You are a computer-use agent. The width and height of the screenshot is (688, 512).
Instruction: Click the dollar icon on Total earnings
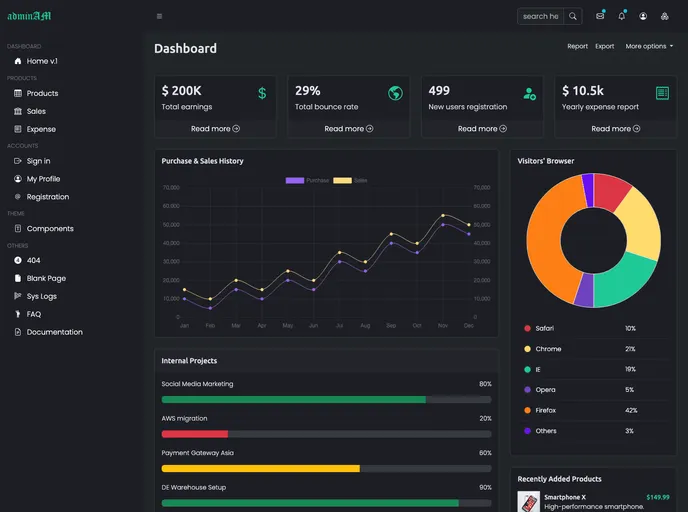click(x=262, y=93)
